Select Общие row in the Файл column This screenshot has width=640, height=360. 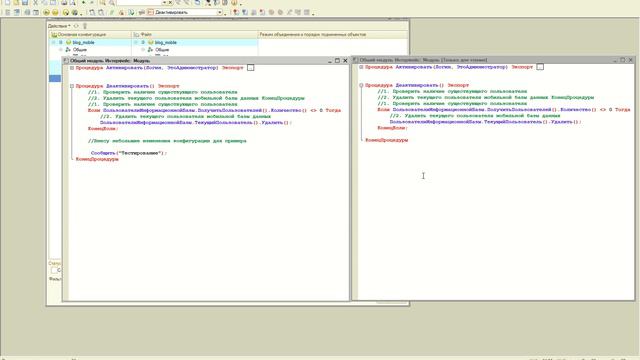pyautogui.click(x=195, y=49)
